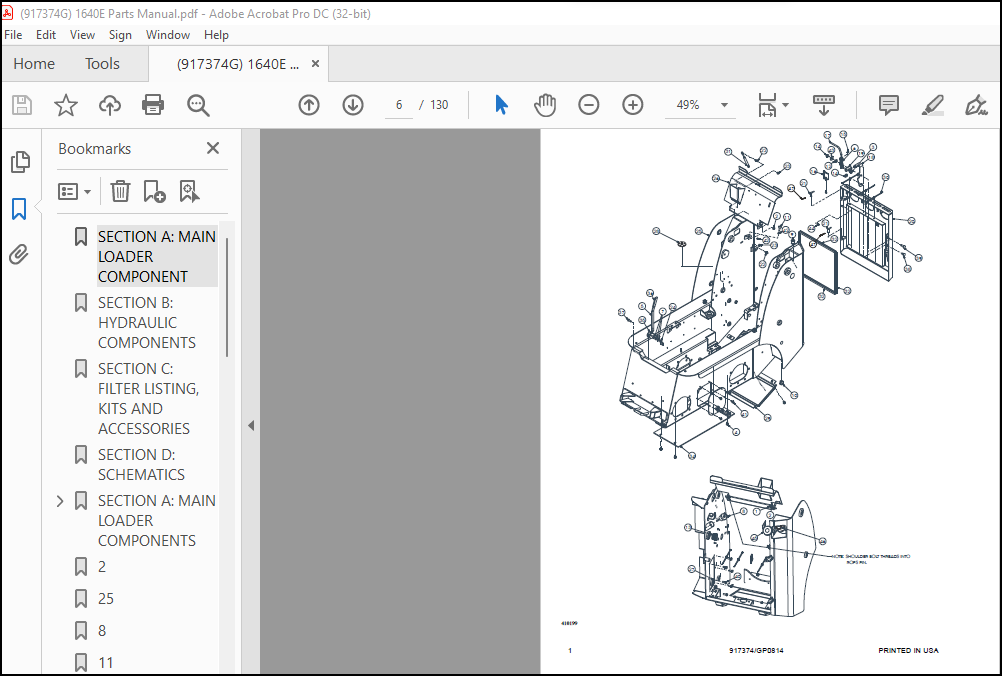Close the 1640E document tab
Viewport: 1002px width, 676px height.
click(315, 64)
